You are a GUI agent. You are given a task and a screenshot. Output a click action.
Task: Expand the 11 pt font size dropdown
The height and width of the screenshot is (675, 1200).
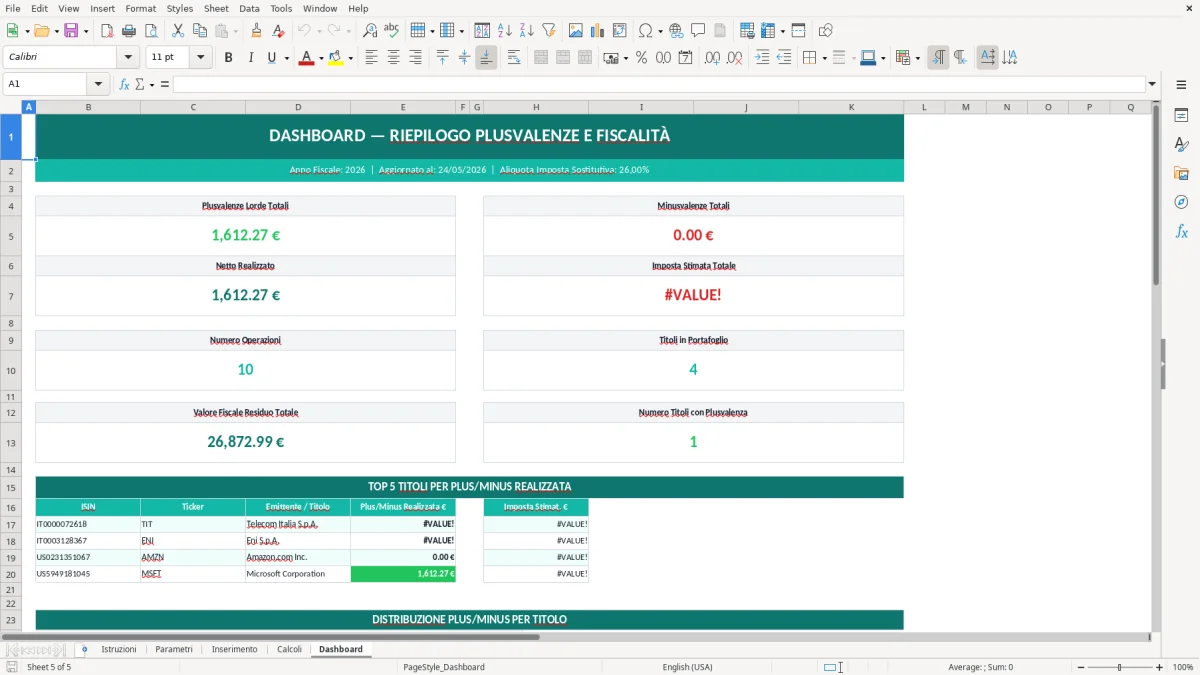point(201,58)
